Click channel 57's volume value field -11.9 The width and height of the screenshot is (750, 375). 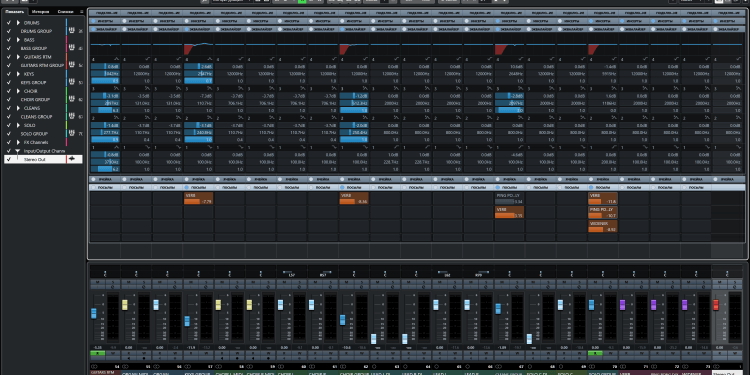(x=191, y=347)
